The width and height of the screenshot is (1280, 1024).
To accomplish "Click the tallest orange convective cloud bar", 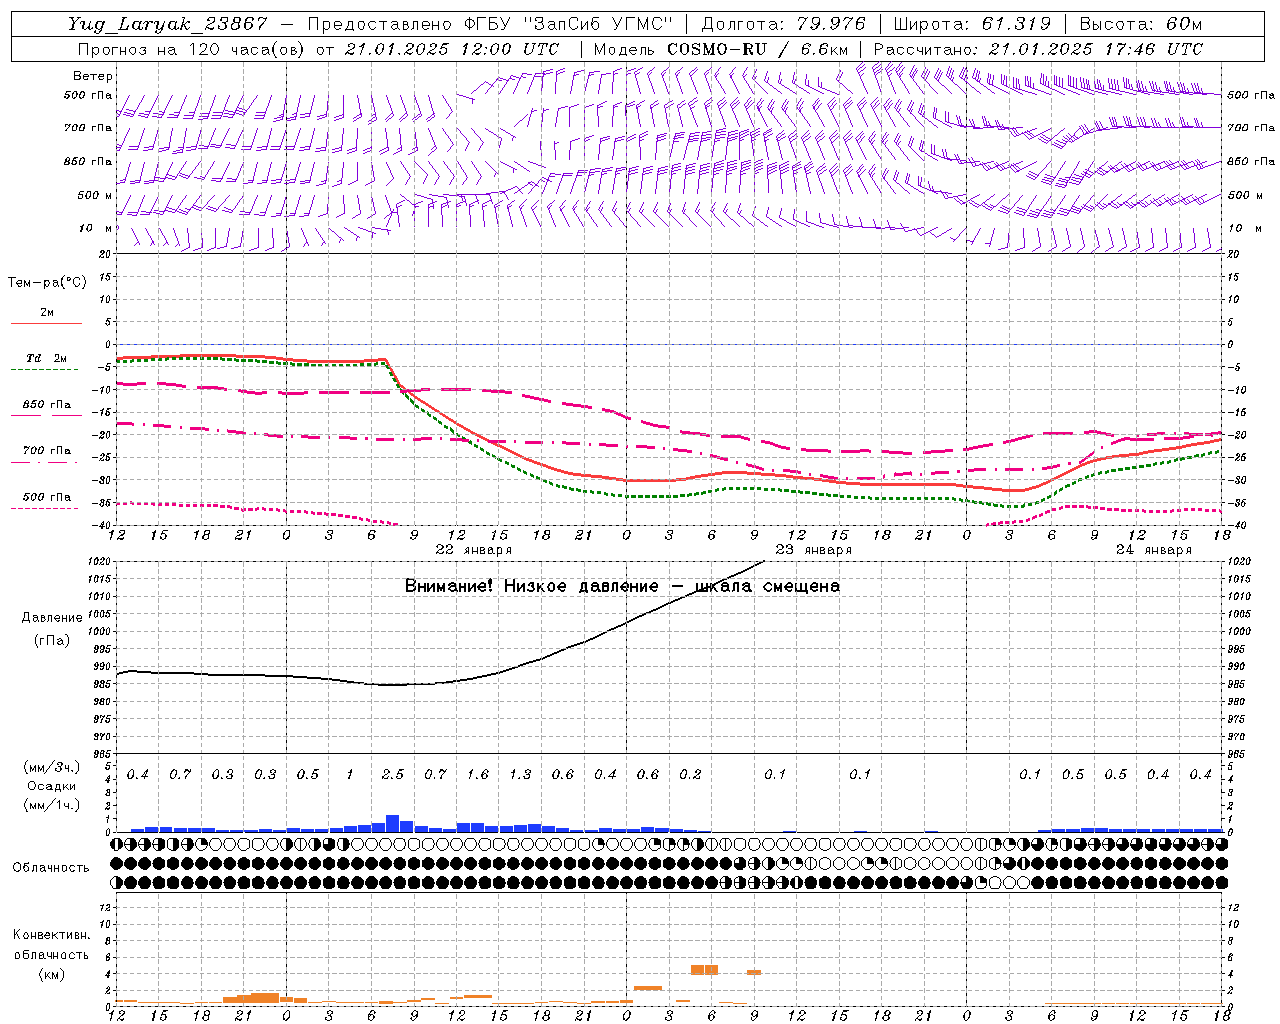I will (705, 970).
